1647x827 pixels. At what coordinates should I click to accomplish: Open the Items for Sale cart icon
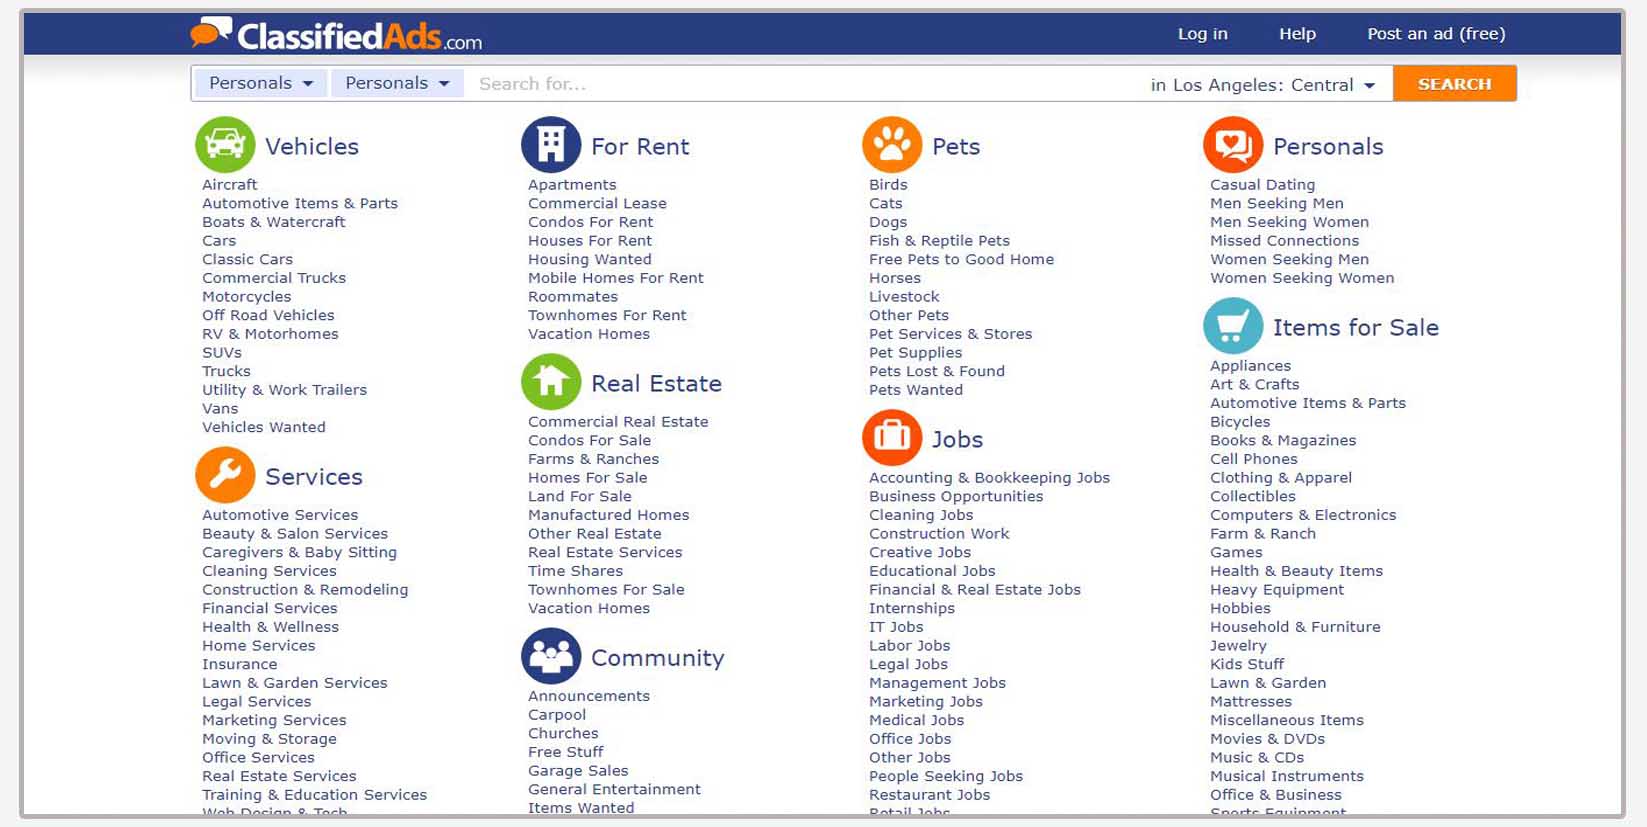pyautogui.click(x=1233, y=326)
